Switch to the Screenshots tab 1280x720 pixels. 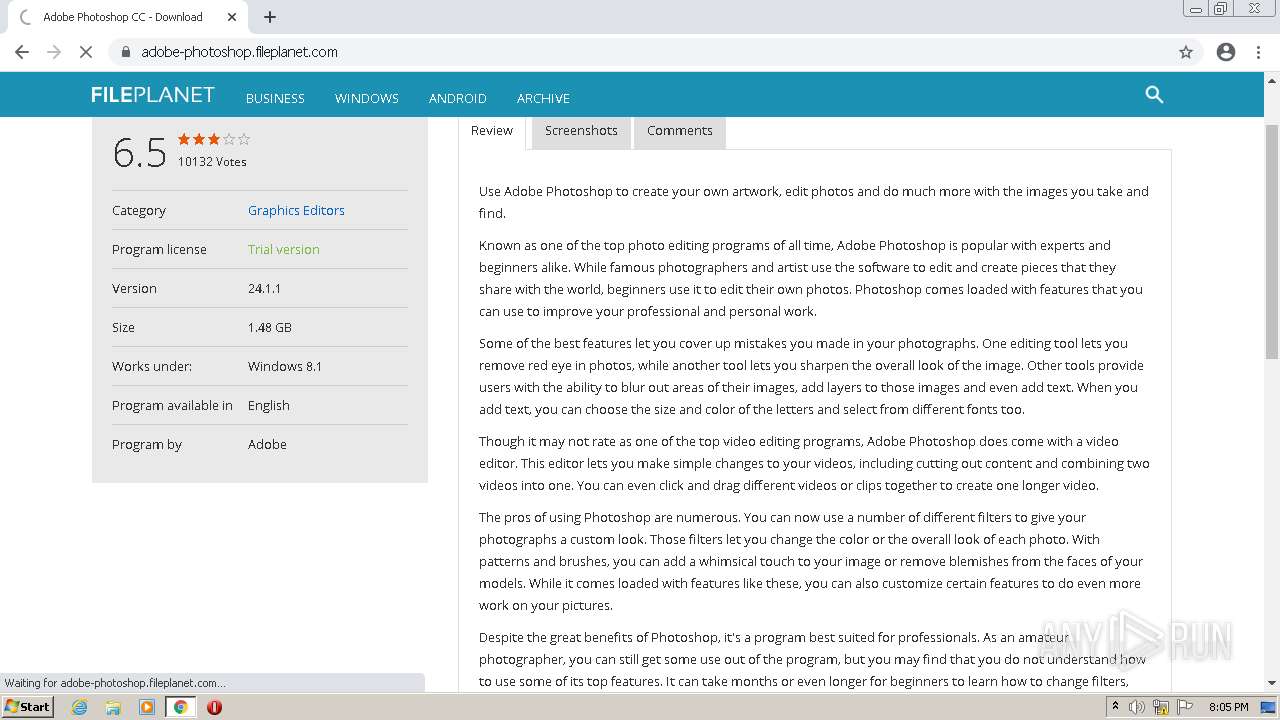pyautogui.click(x=581, y=131)
